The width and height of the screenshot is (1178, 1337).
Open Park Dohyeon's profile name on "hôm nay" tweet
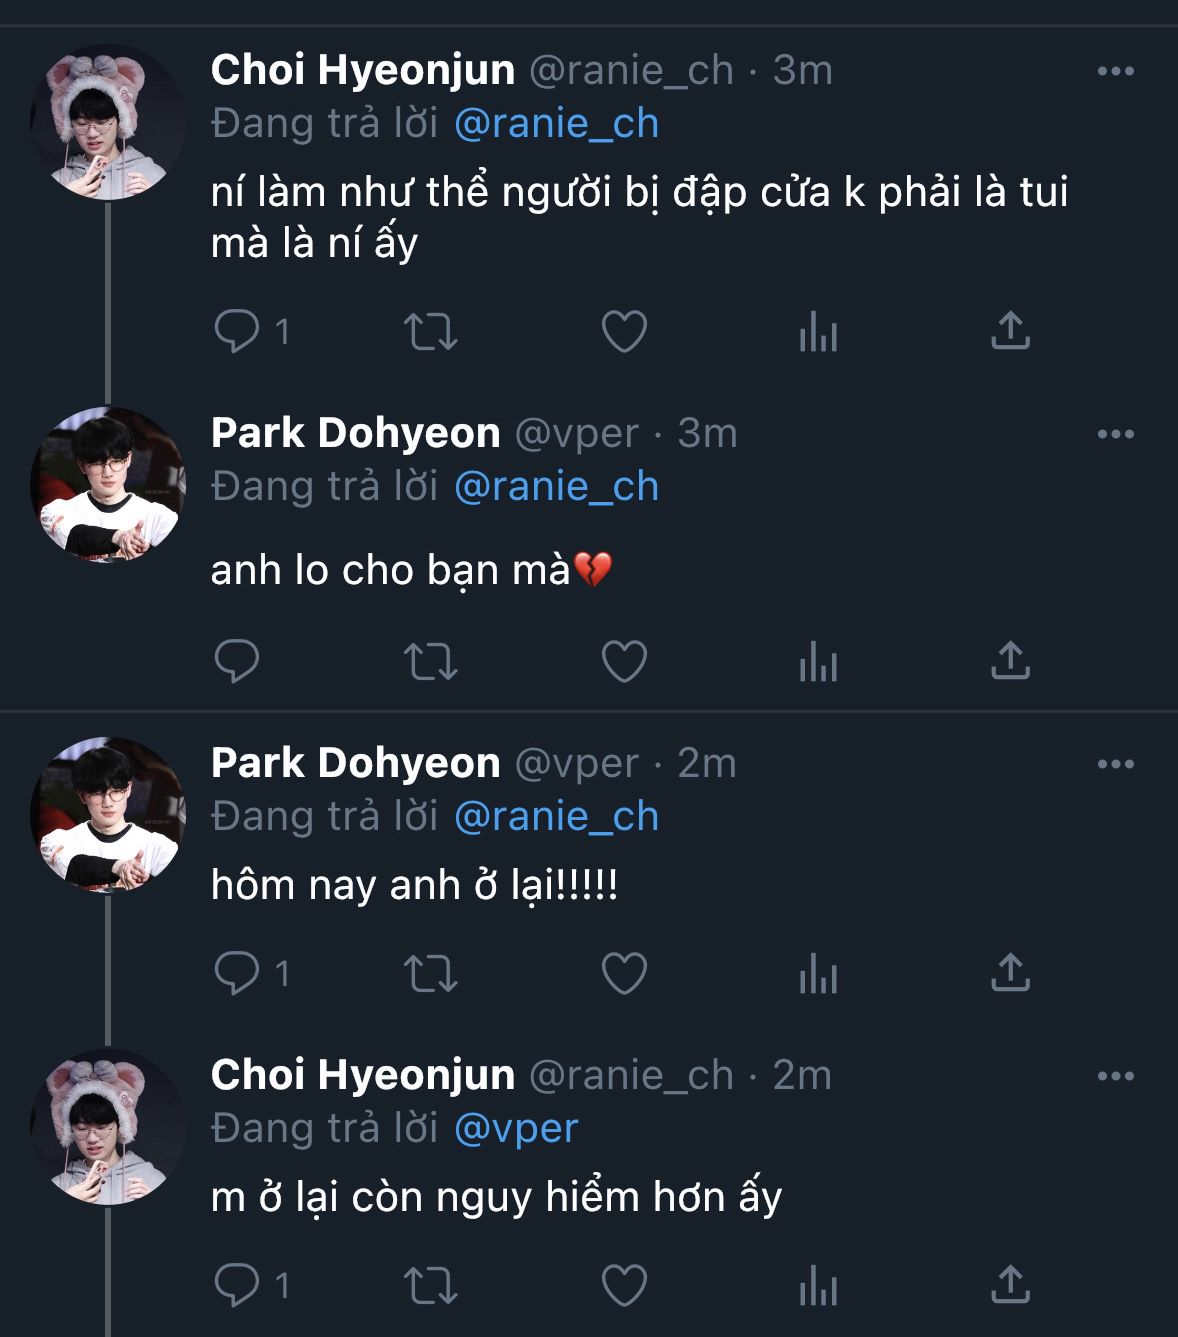pyautogui.click(x=355, y=763)
